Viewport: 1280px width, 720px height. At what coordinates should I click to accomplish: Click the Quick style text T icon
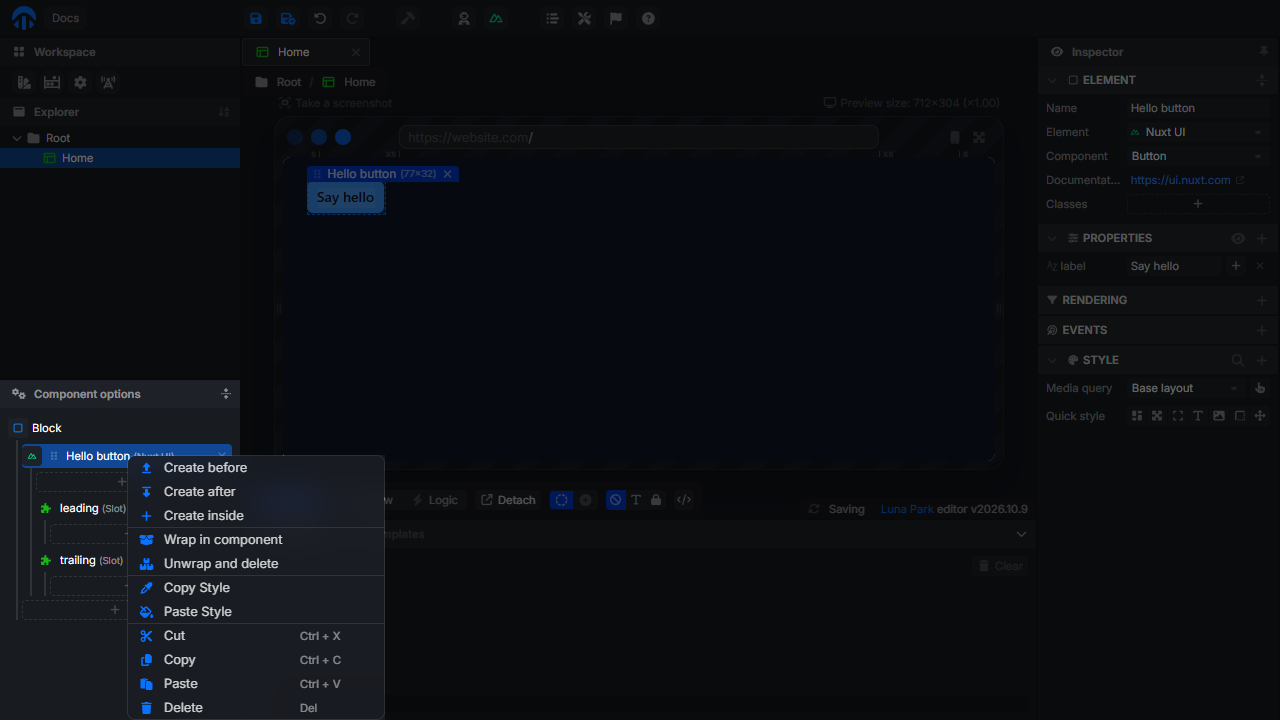coord(1198,416)
